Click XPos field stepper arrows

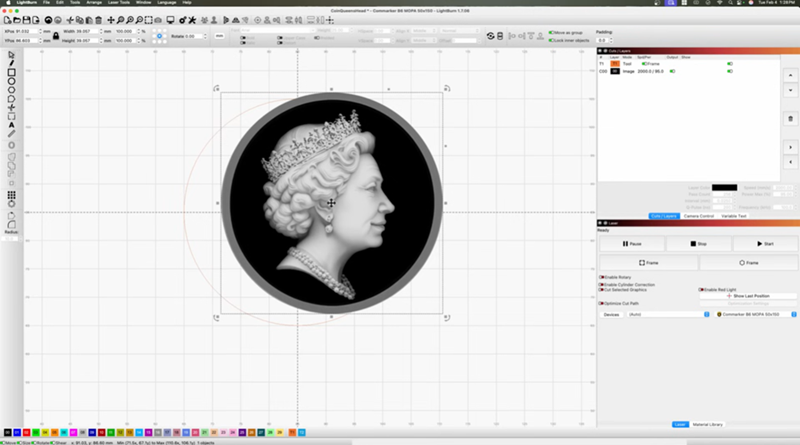pos(40,31)
